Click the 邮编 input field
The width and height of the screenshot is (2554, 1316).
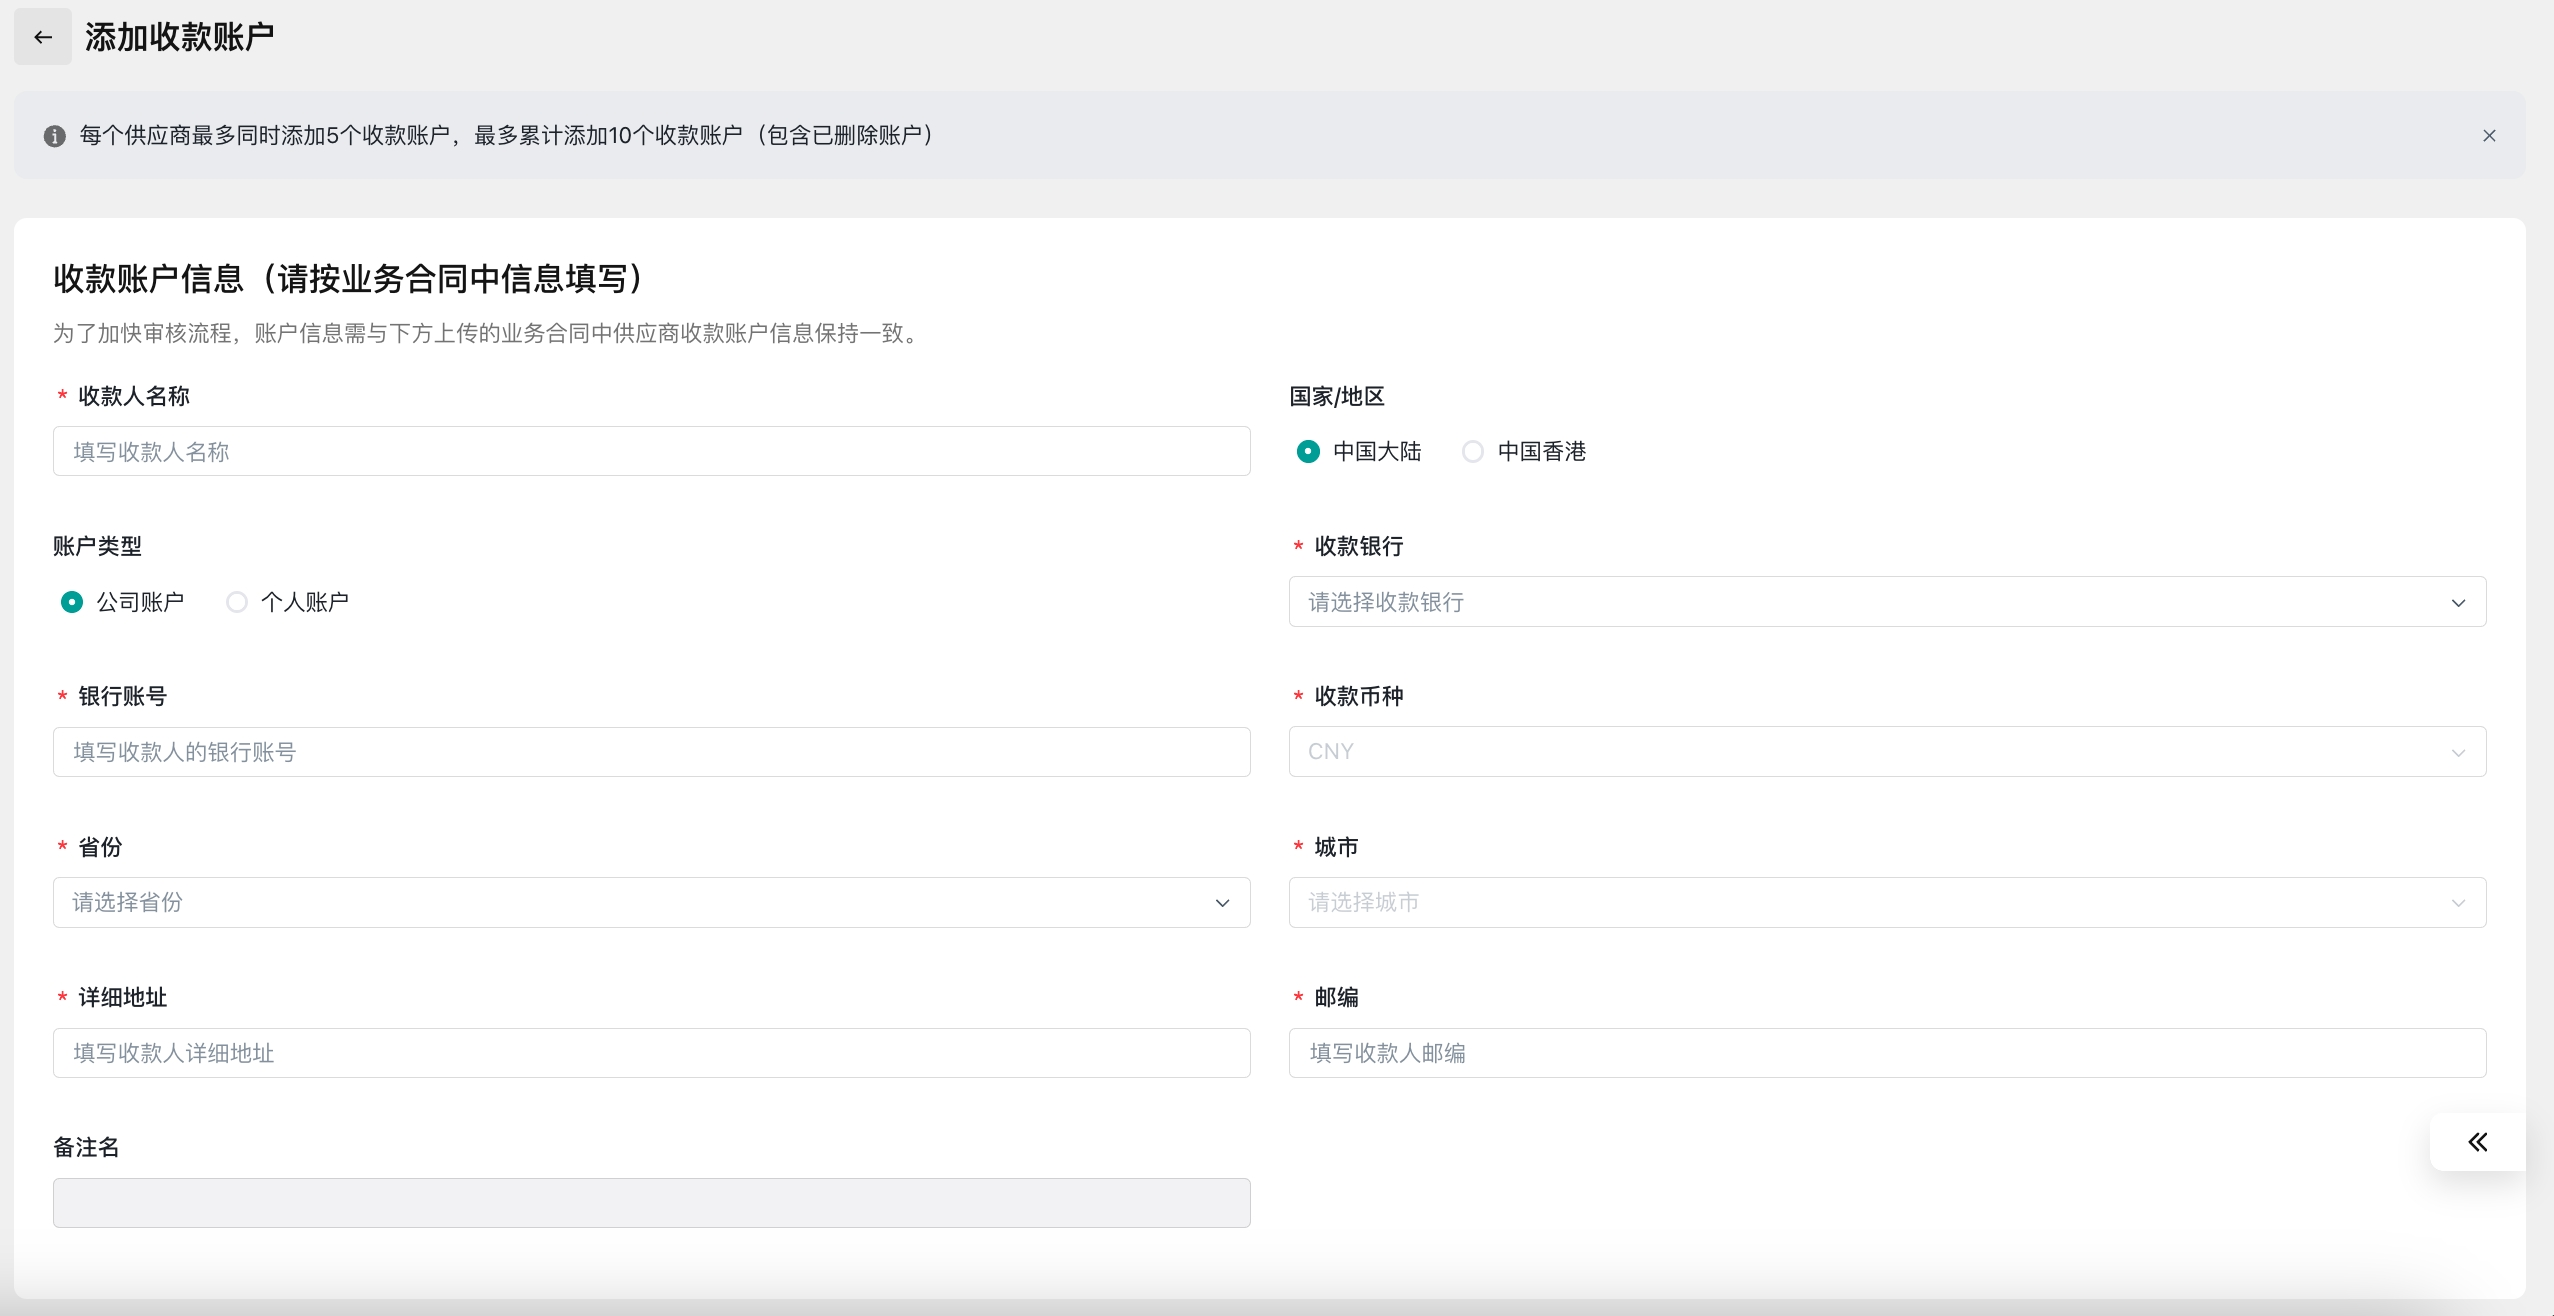coord(1887,1053)
